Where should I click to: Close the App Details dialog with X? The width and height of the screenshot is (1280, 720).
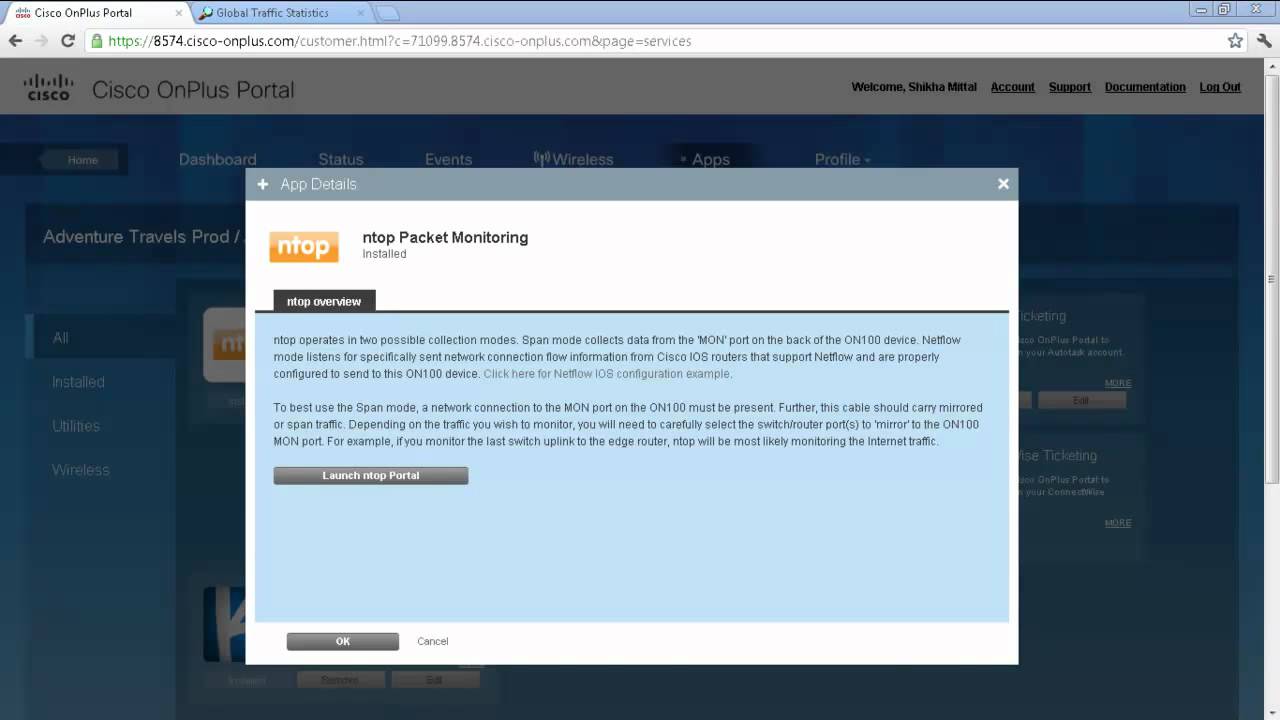coord(1003,184)
